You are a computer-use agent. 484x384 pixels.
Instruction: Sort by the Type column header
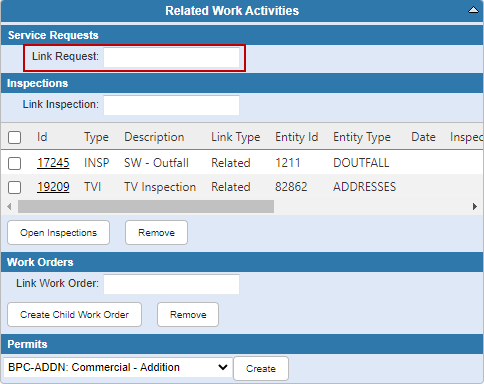coord(96,138)
